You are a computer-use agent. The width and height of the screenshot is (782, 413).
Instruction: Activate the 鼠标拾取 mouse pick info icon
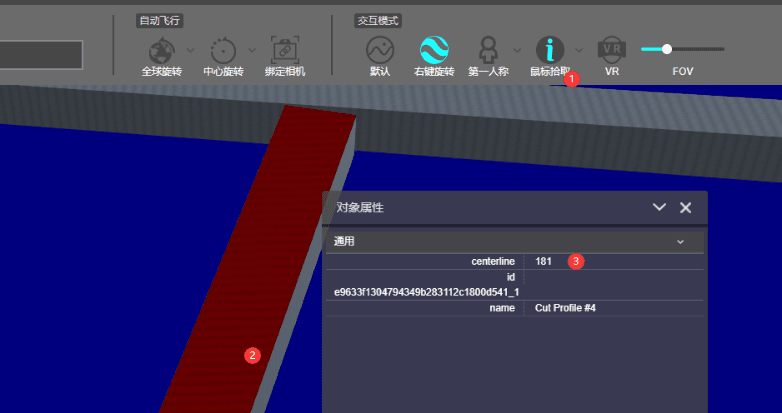[x=550, y=50]
